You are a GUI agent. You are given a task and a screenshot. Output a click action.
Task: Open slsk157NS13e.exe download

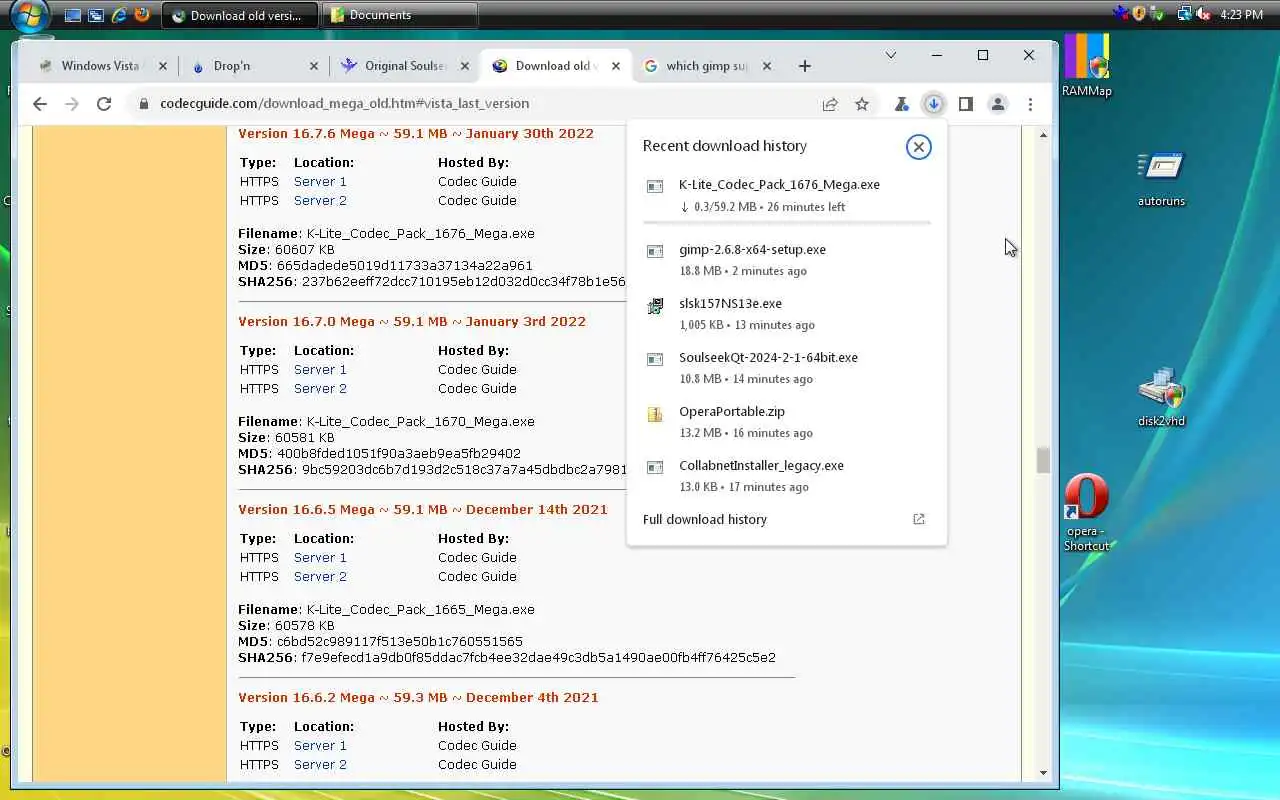pos(787,313)
